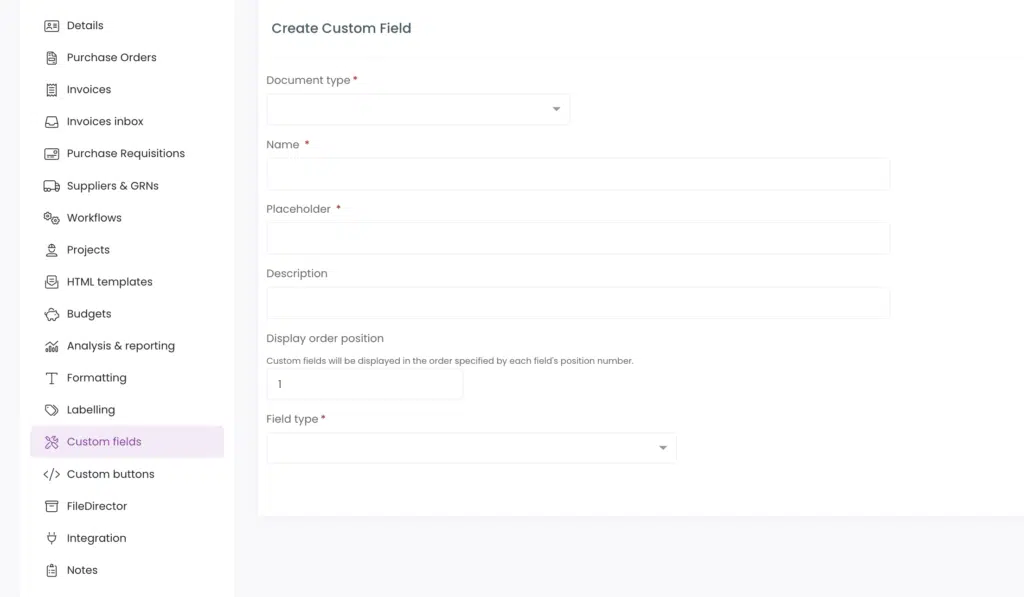Click the Invoices inbox tray icon
1024x597 pixels.
52,121
